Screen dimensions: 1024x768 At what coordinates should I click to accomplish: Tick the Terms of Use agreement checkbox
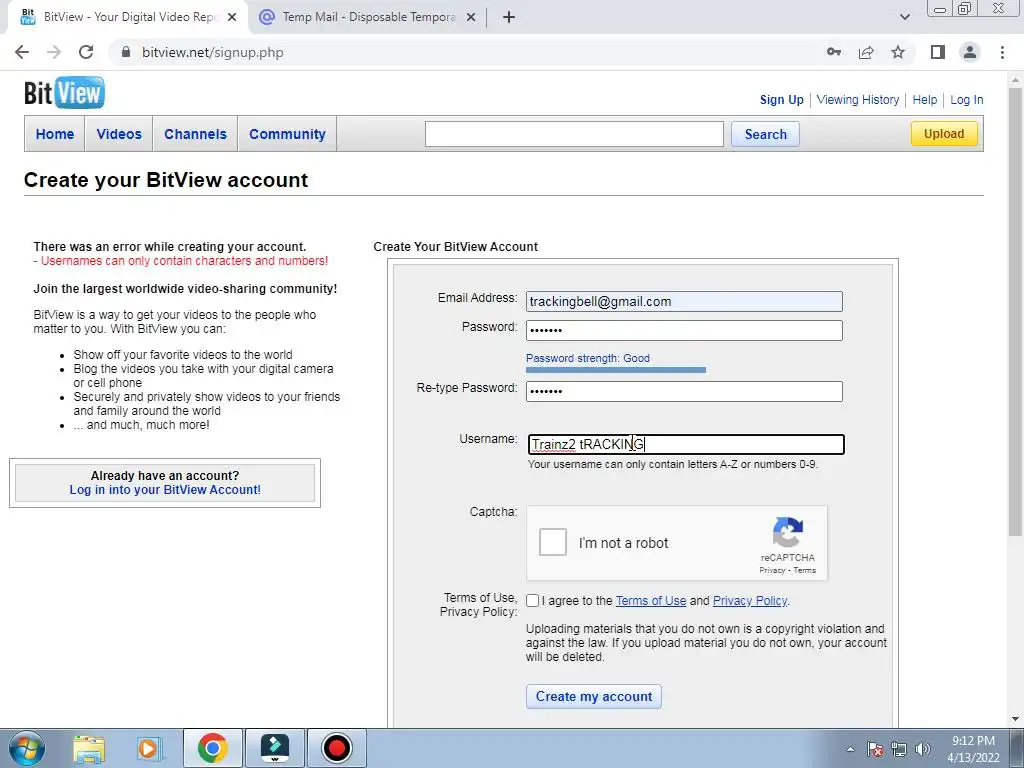(x=533, y=601)
